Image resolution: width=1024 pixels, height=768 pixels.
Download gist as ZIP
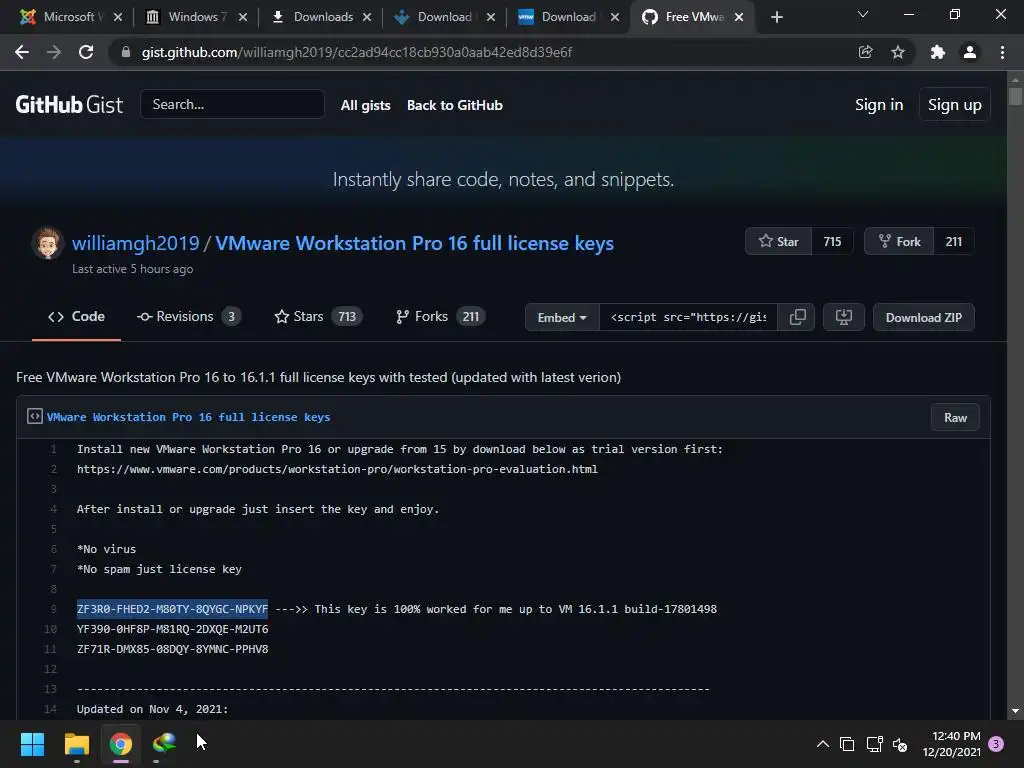[923, 317]
